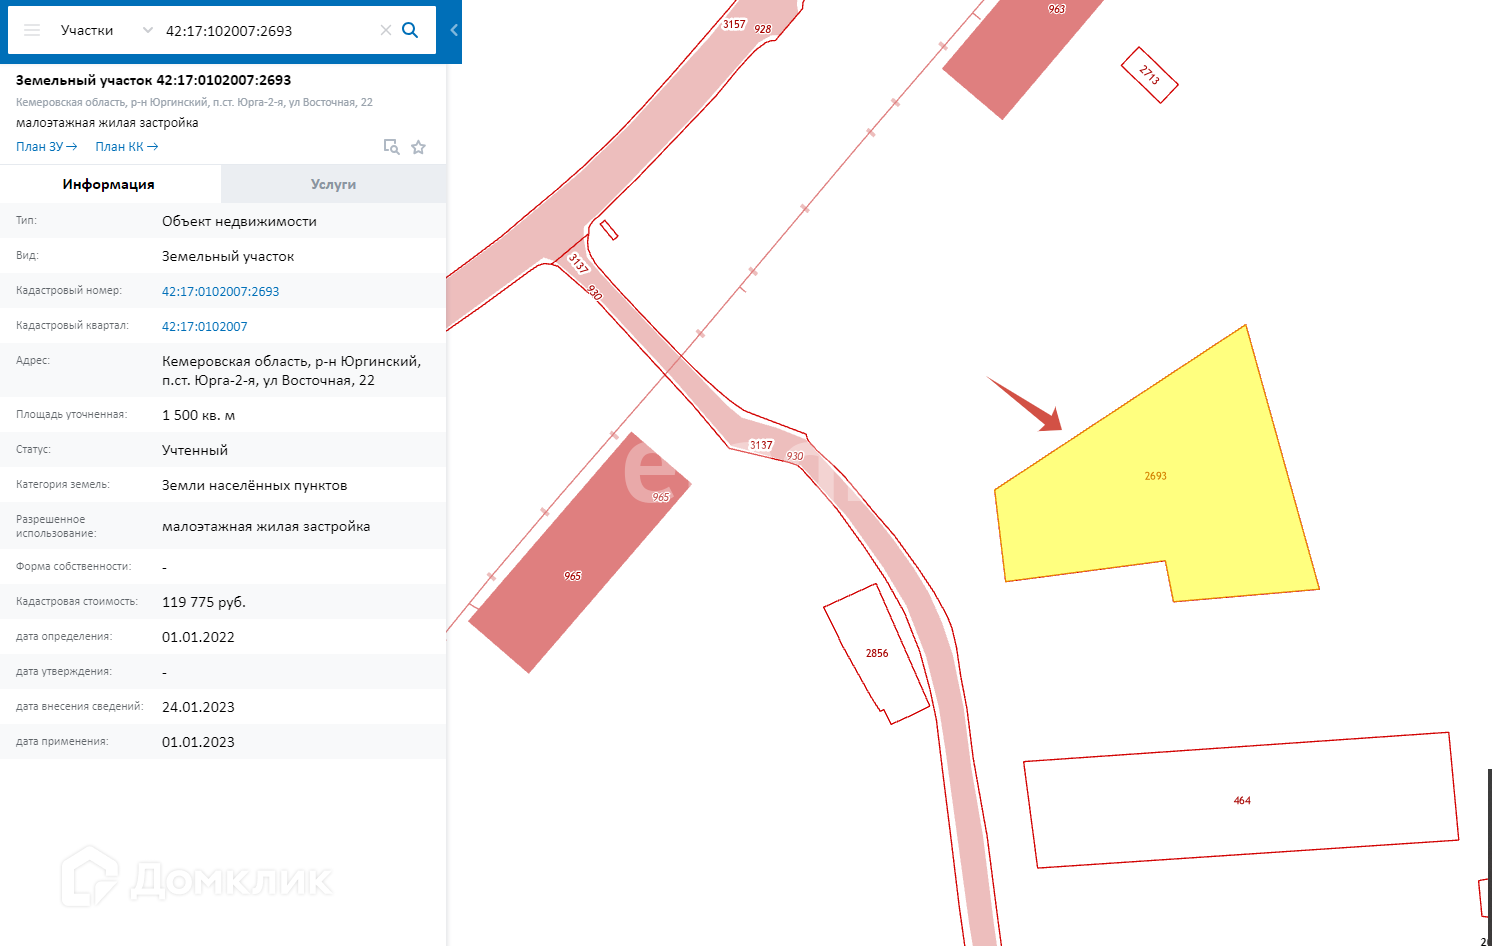Click the address value in the Адрес row
The image size is (1492, 946).
coord(292,371)
